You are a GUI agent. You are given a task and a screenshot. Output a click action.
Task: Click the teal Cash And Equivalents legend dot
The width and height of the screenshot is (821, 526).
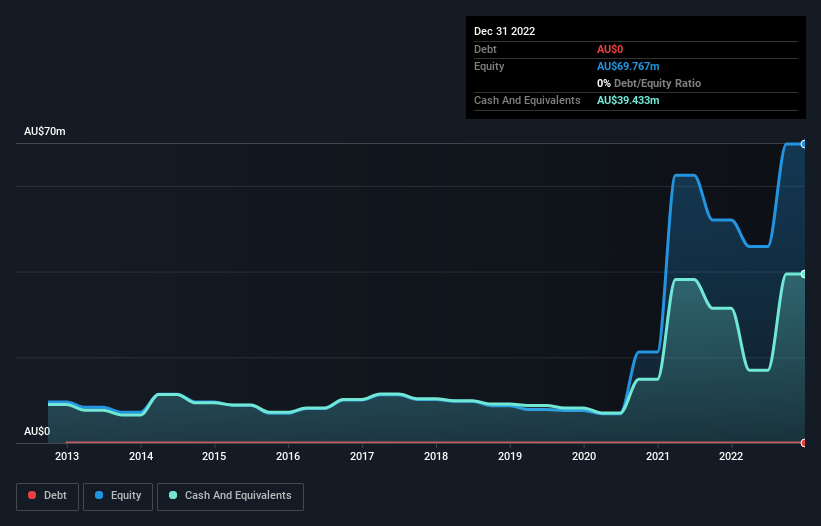(173, 495)
